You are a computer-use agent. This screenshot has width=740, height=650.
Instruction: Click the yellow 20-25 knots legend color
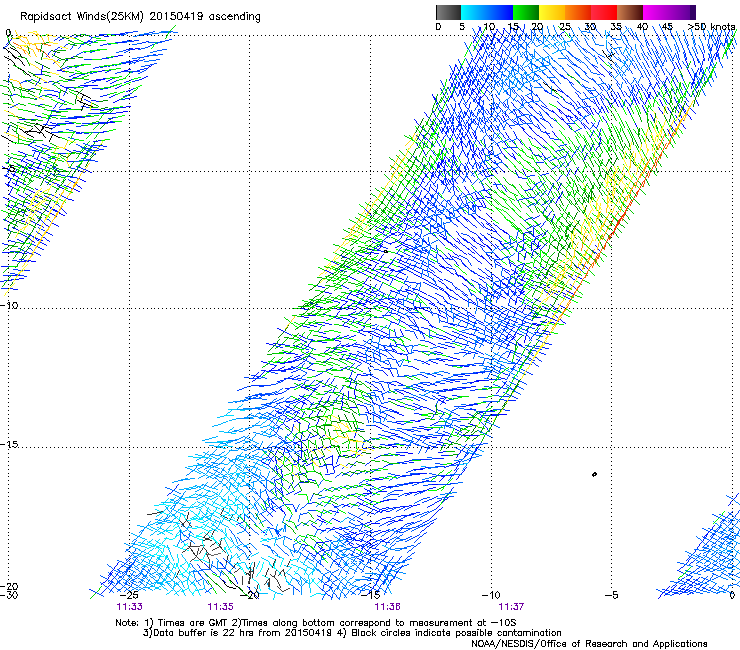pyautogui.click(x=552, y=12)
